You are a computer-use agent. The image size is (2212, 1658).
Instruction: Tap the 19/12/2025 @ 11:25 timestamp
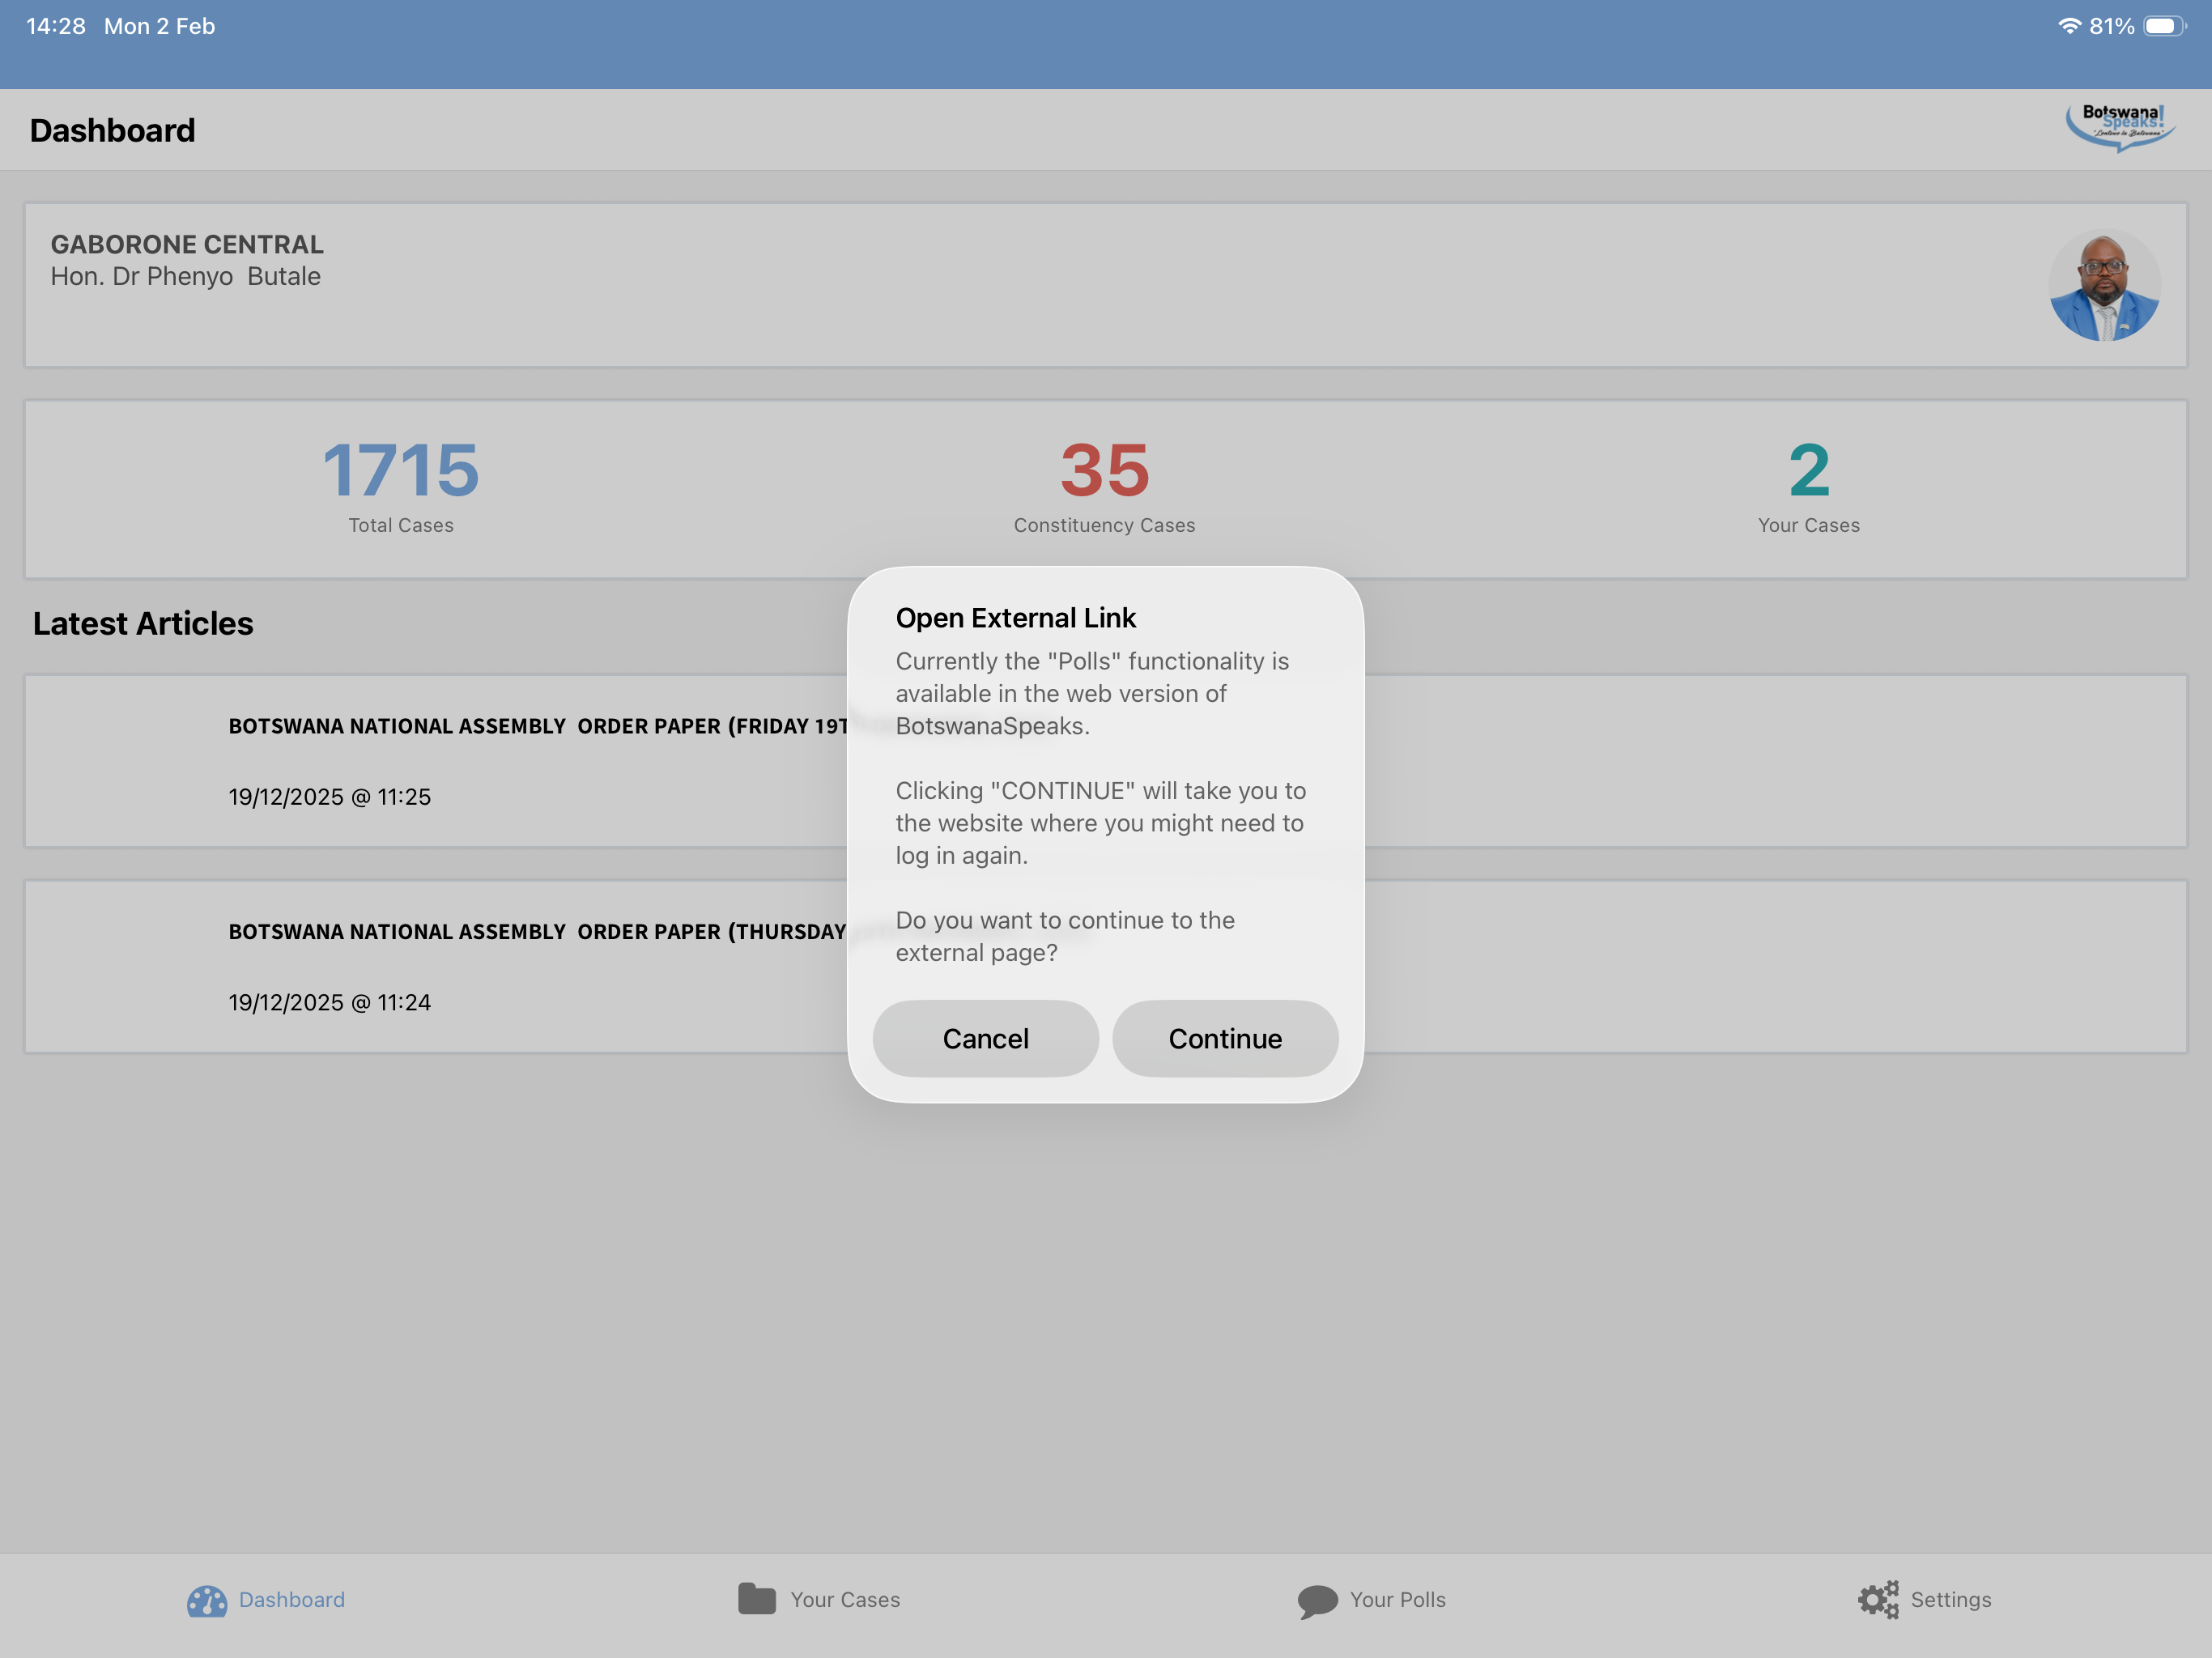point(330,797)
